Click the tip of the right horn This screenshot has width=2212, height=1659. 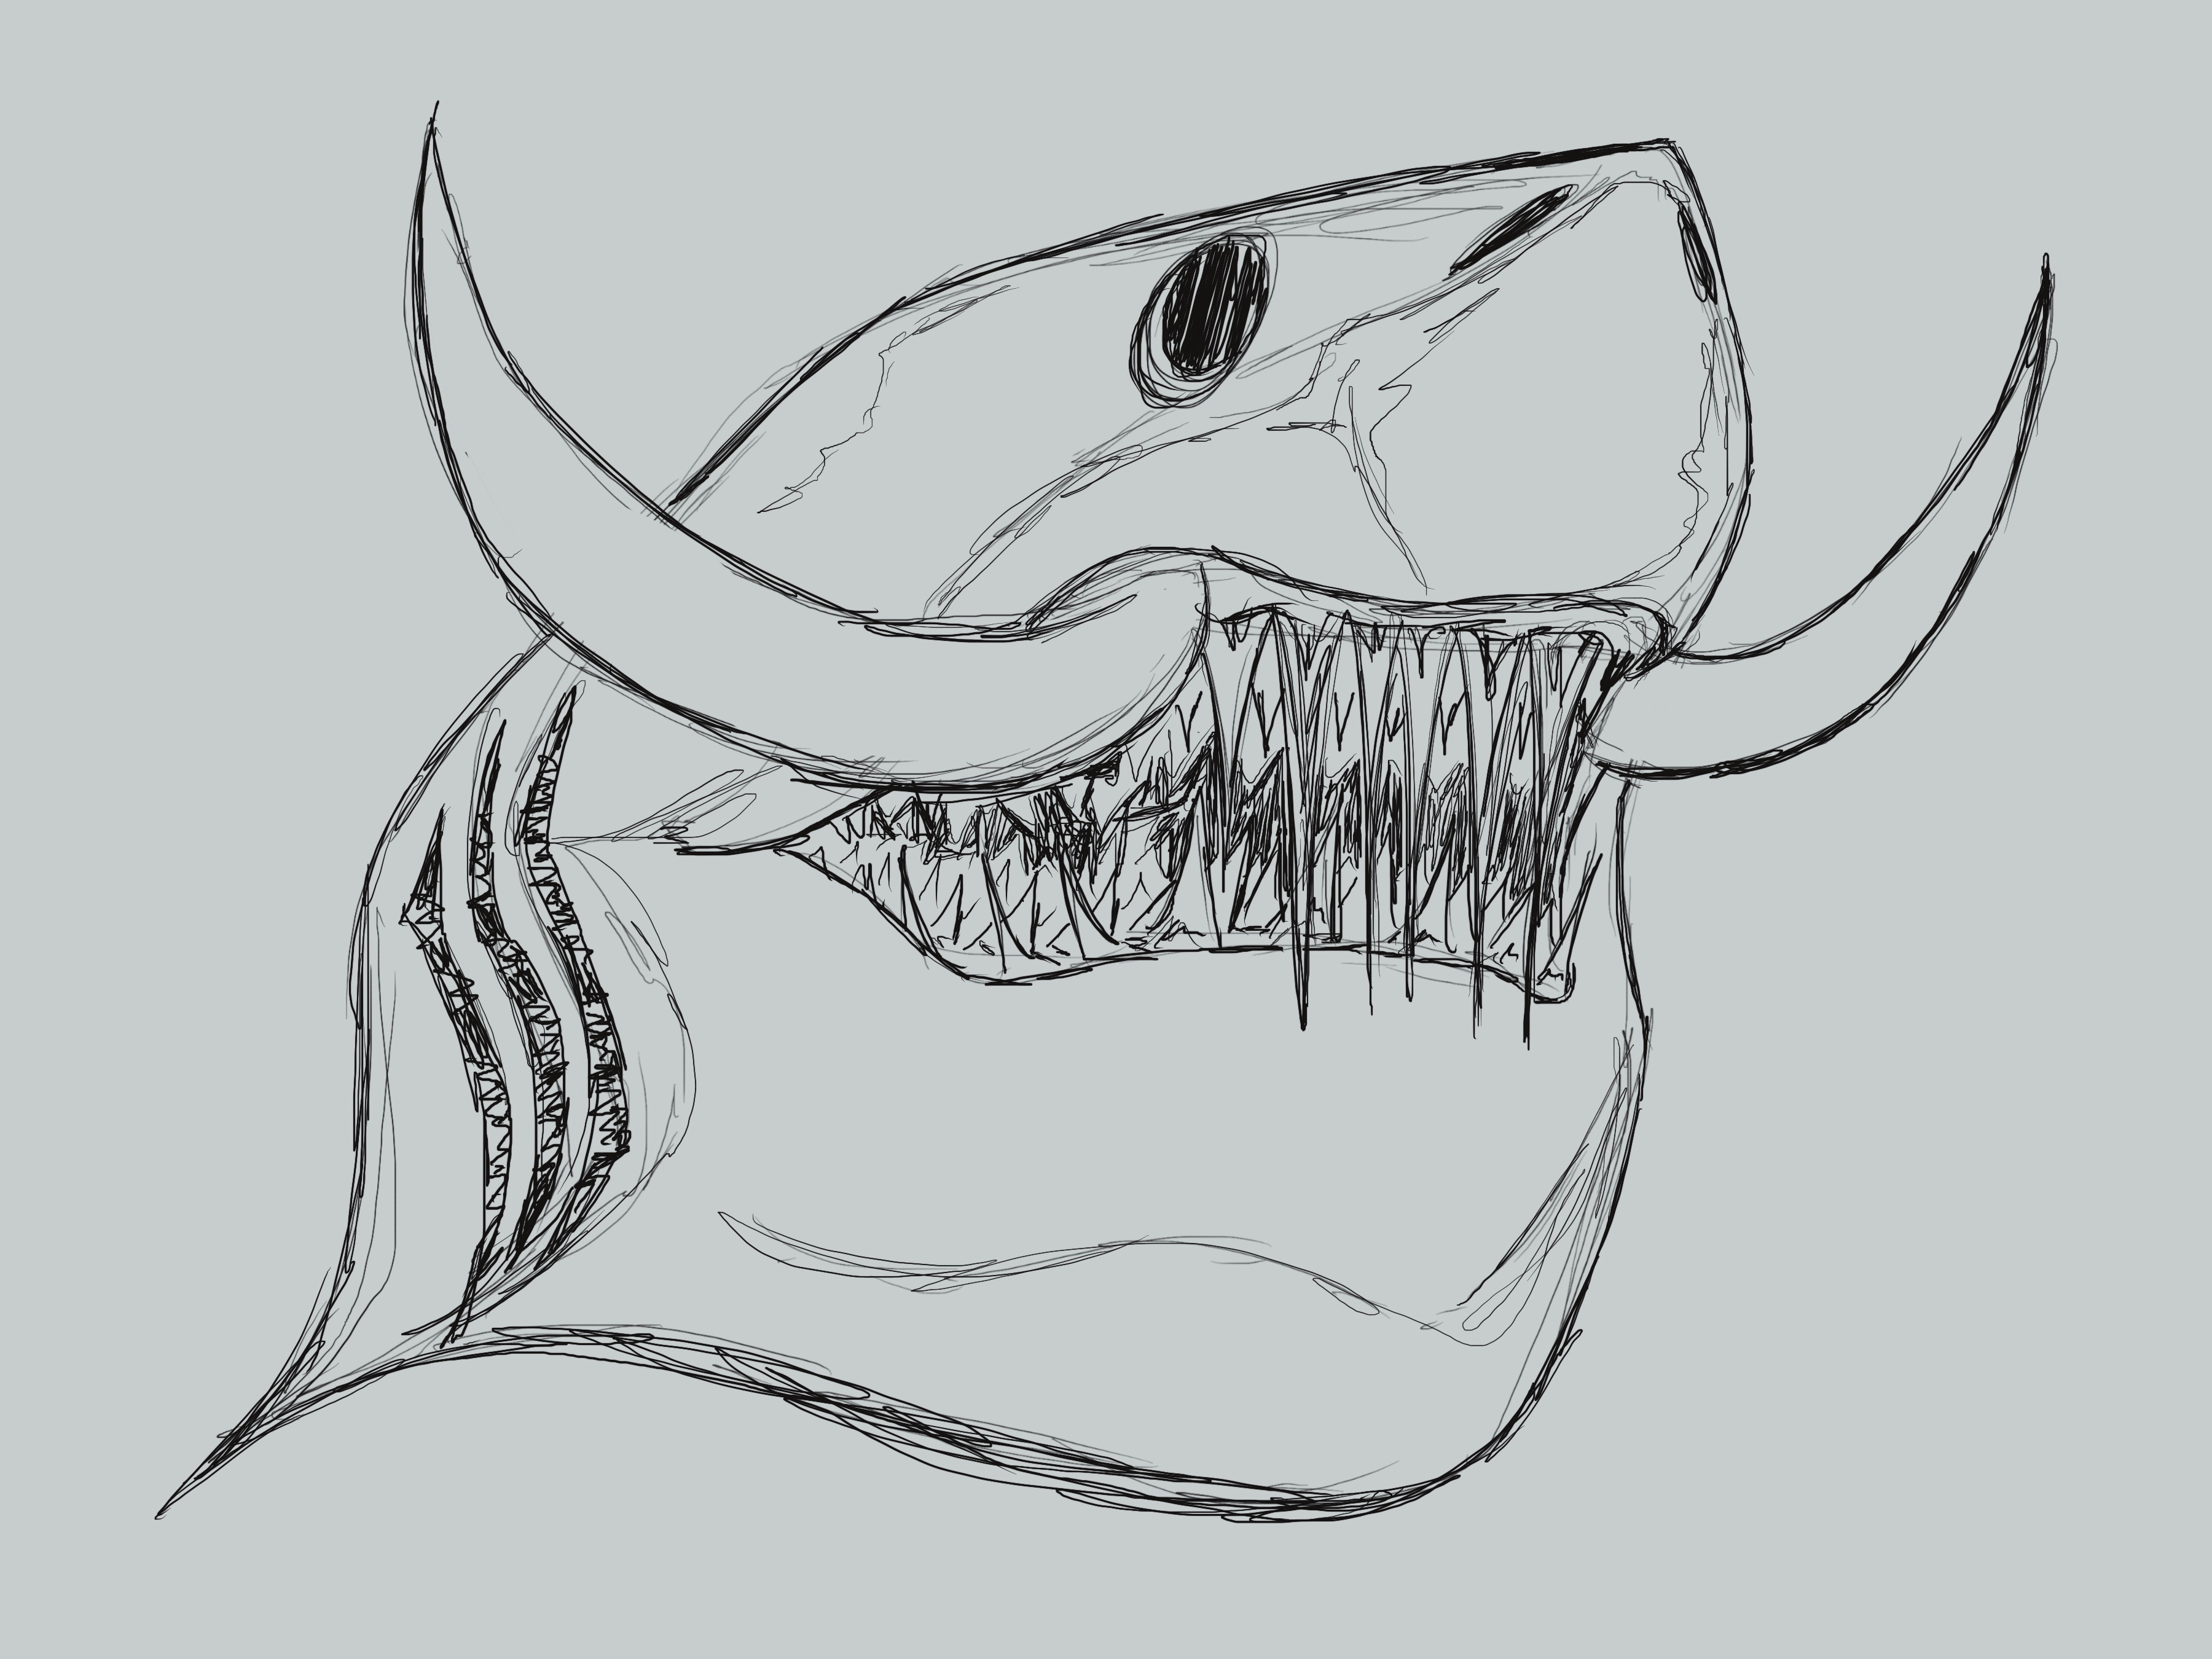2046,270
